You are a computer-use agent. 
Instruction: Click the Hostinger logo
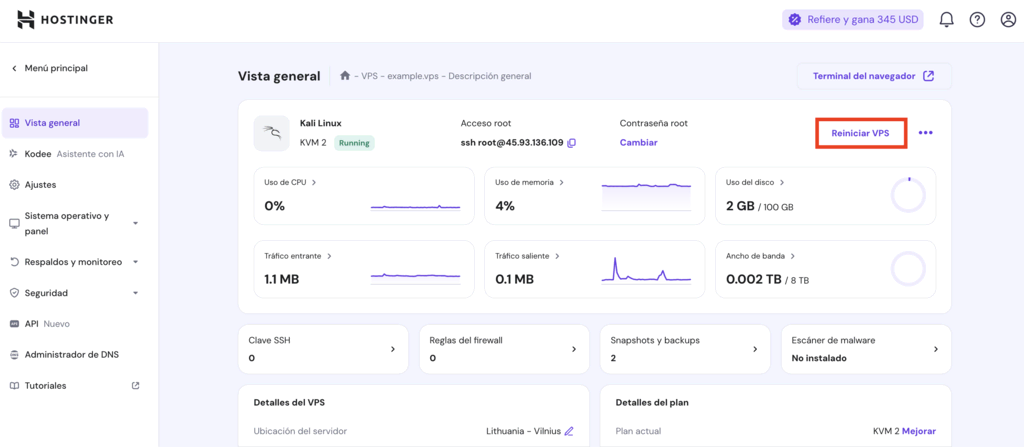pyautogui.click(x=65, y=20)
